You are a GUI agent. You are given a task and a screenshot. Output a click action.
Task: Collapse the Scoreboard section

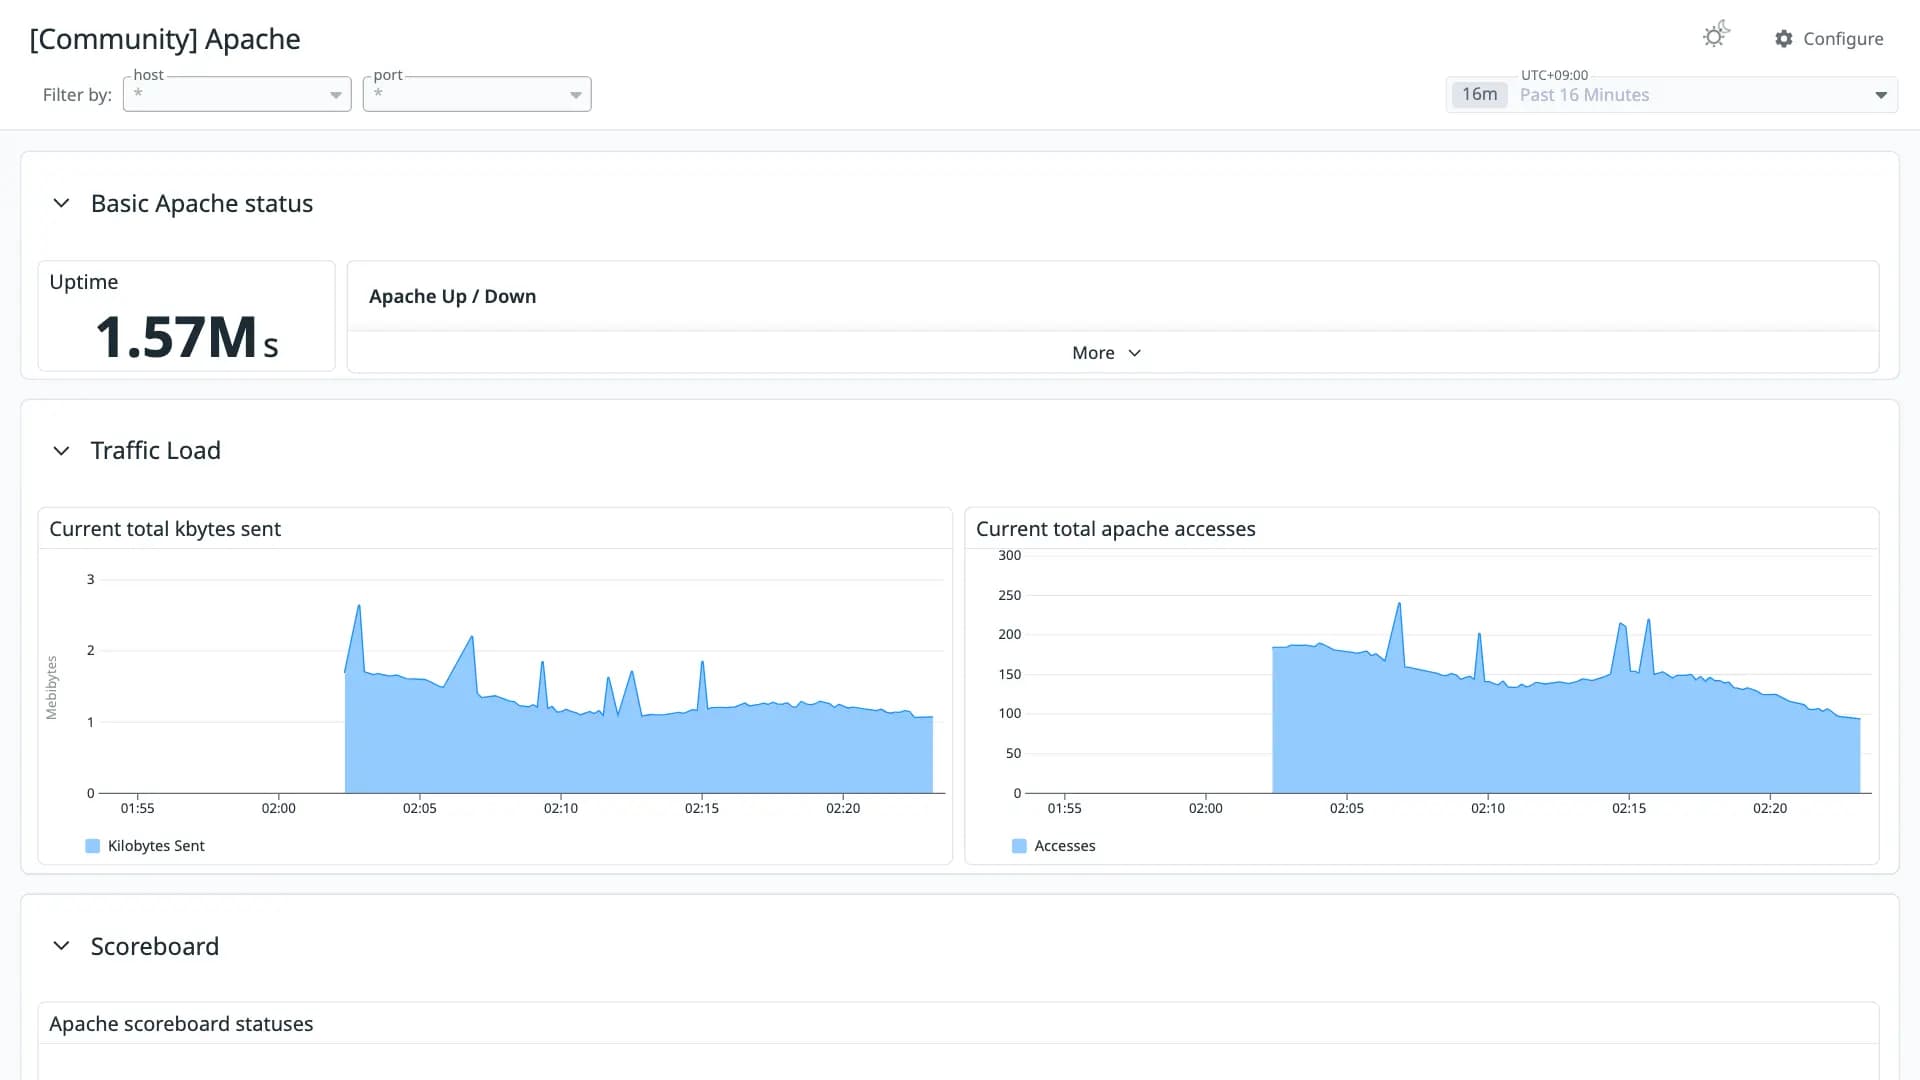(x=61, y=946)
